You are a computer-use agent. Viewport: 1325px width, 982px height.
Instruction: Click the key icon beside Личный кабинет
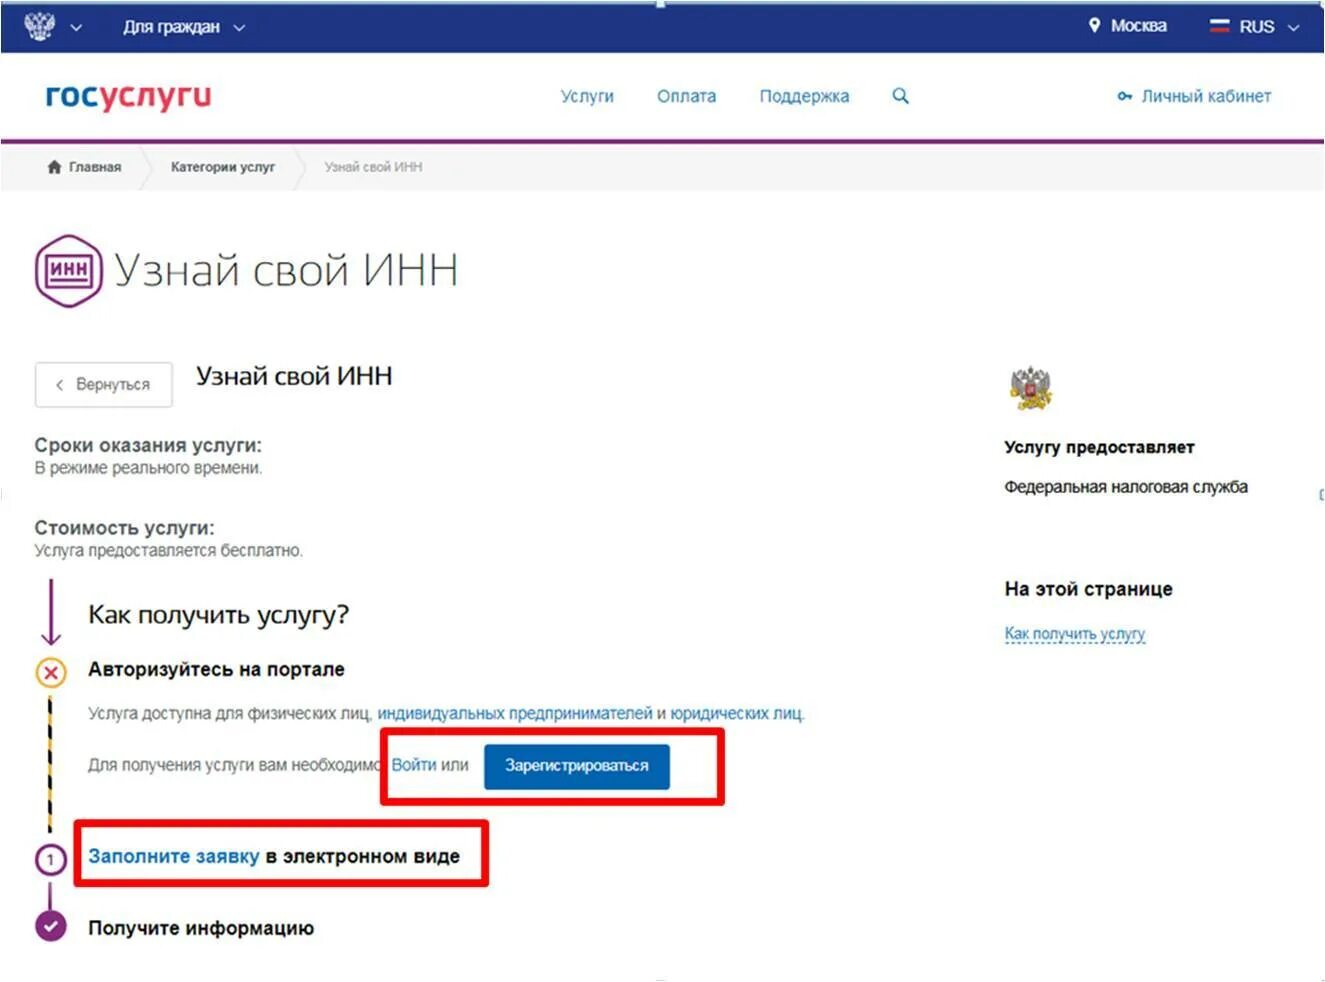[1125, 96]
